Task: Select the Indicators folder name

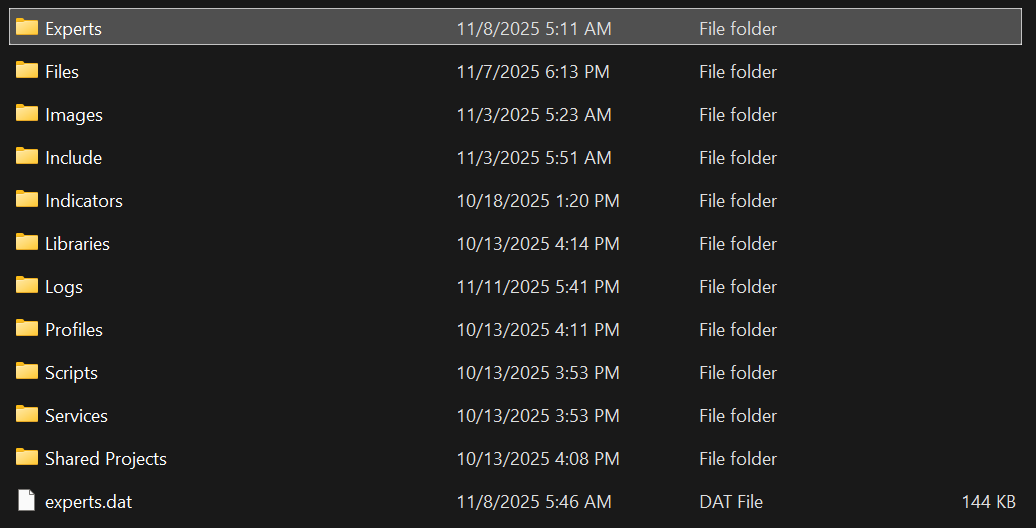Action: tap(84, 200)
